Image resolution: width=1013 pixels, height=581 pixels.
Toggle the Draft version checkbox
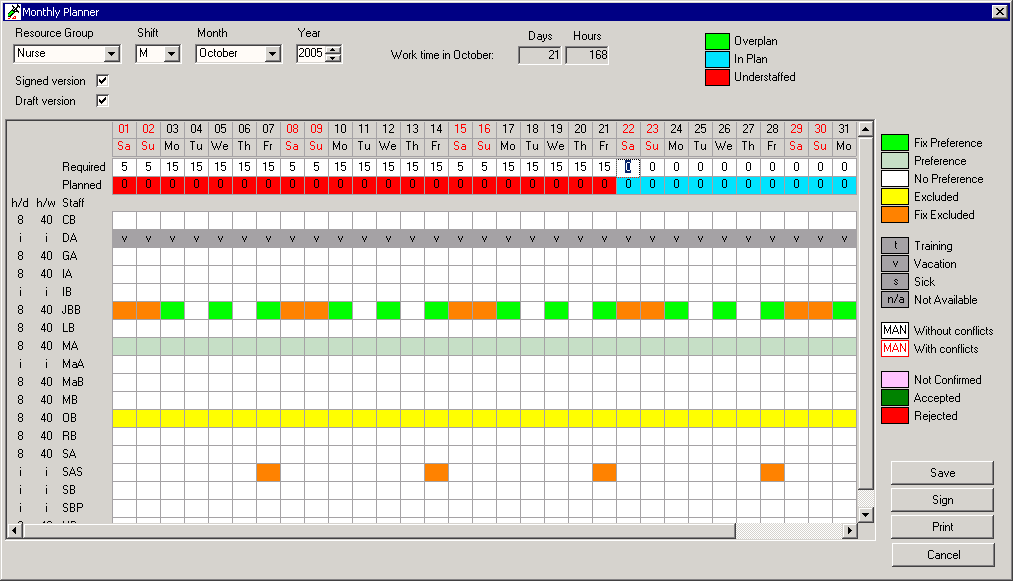[102, 101]
